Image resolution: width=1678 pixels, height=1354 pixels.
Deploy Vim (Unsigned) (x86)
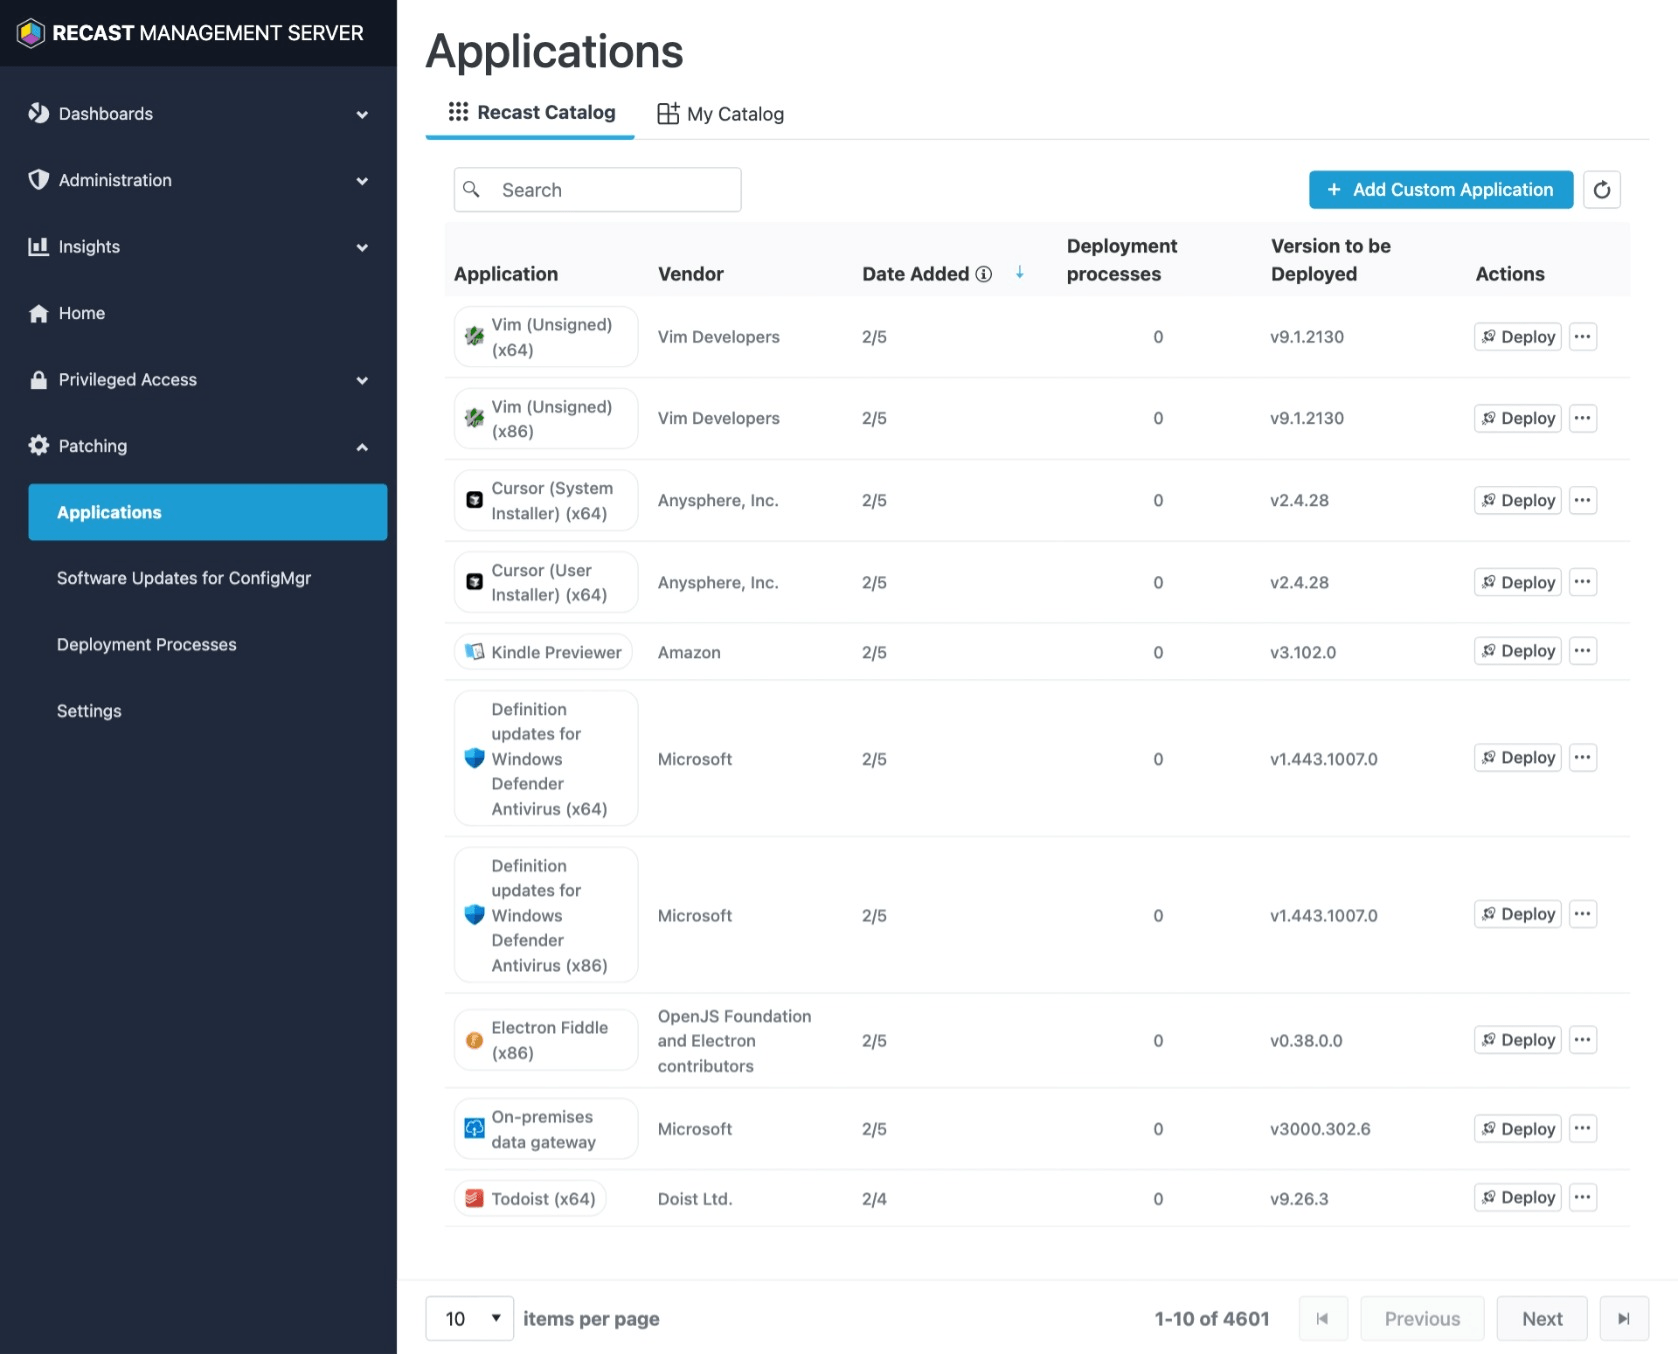[1517, 418]
